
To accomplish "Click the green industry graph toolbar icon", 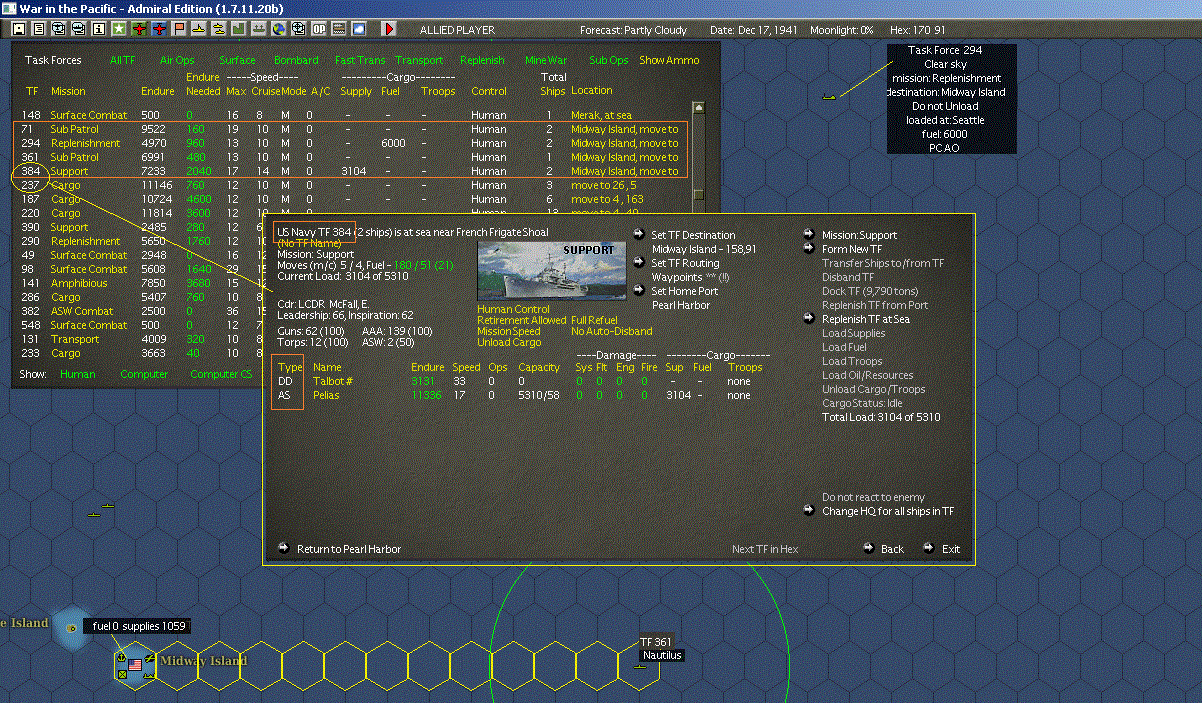I will click(238, 29).
